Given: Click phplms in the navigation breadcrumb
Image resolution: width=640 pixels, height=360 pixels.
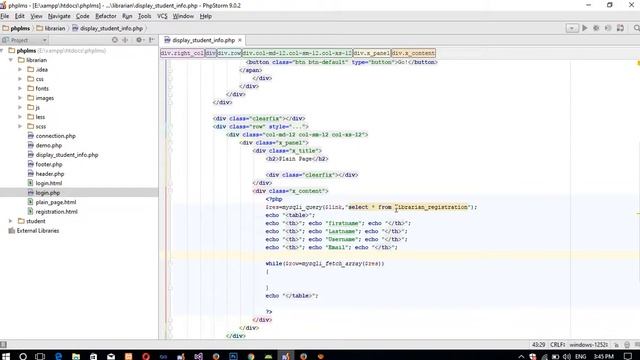Looking at the screenshot, I should click(17, 29).
